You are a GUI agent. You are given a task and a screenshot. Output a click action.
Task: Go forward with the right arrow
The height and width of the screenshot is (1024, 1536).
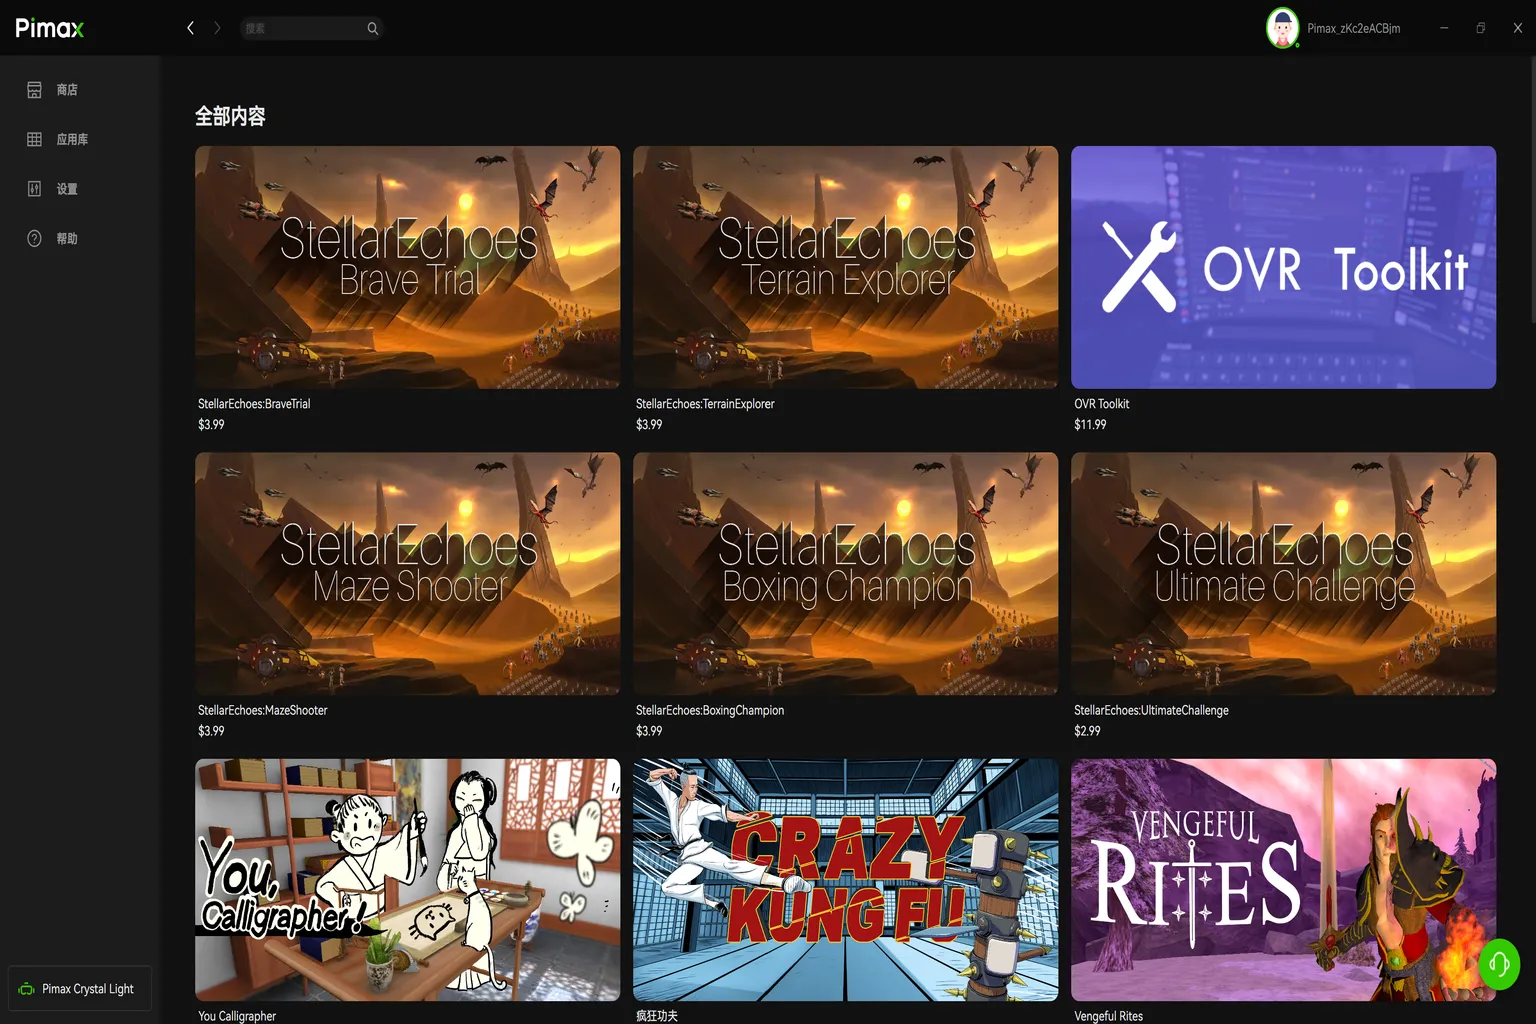217,28
